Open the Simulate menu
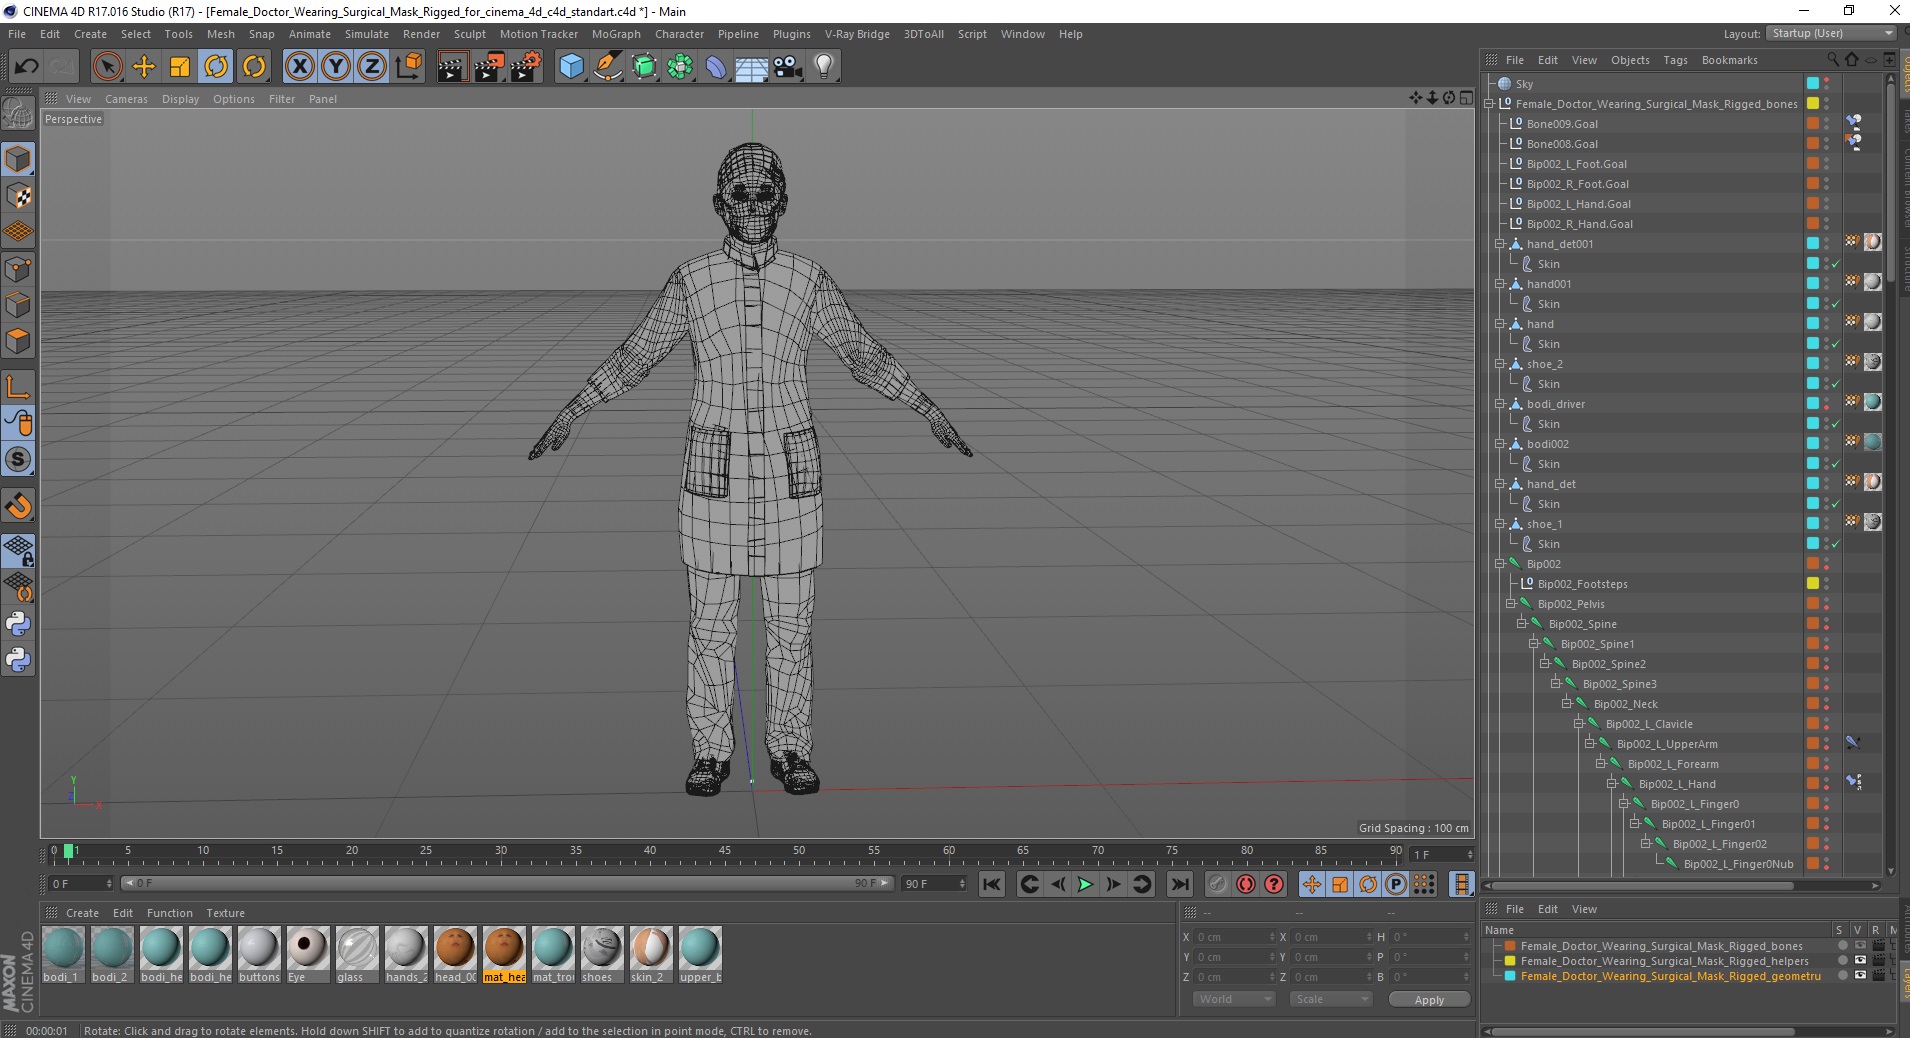1910x1038 pixels. pos(367,34)
